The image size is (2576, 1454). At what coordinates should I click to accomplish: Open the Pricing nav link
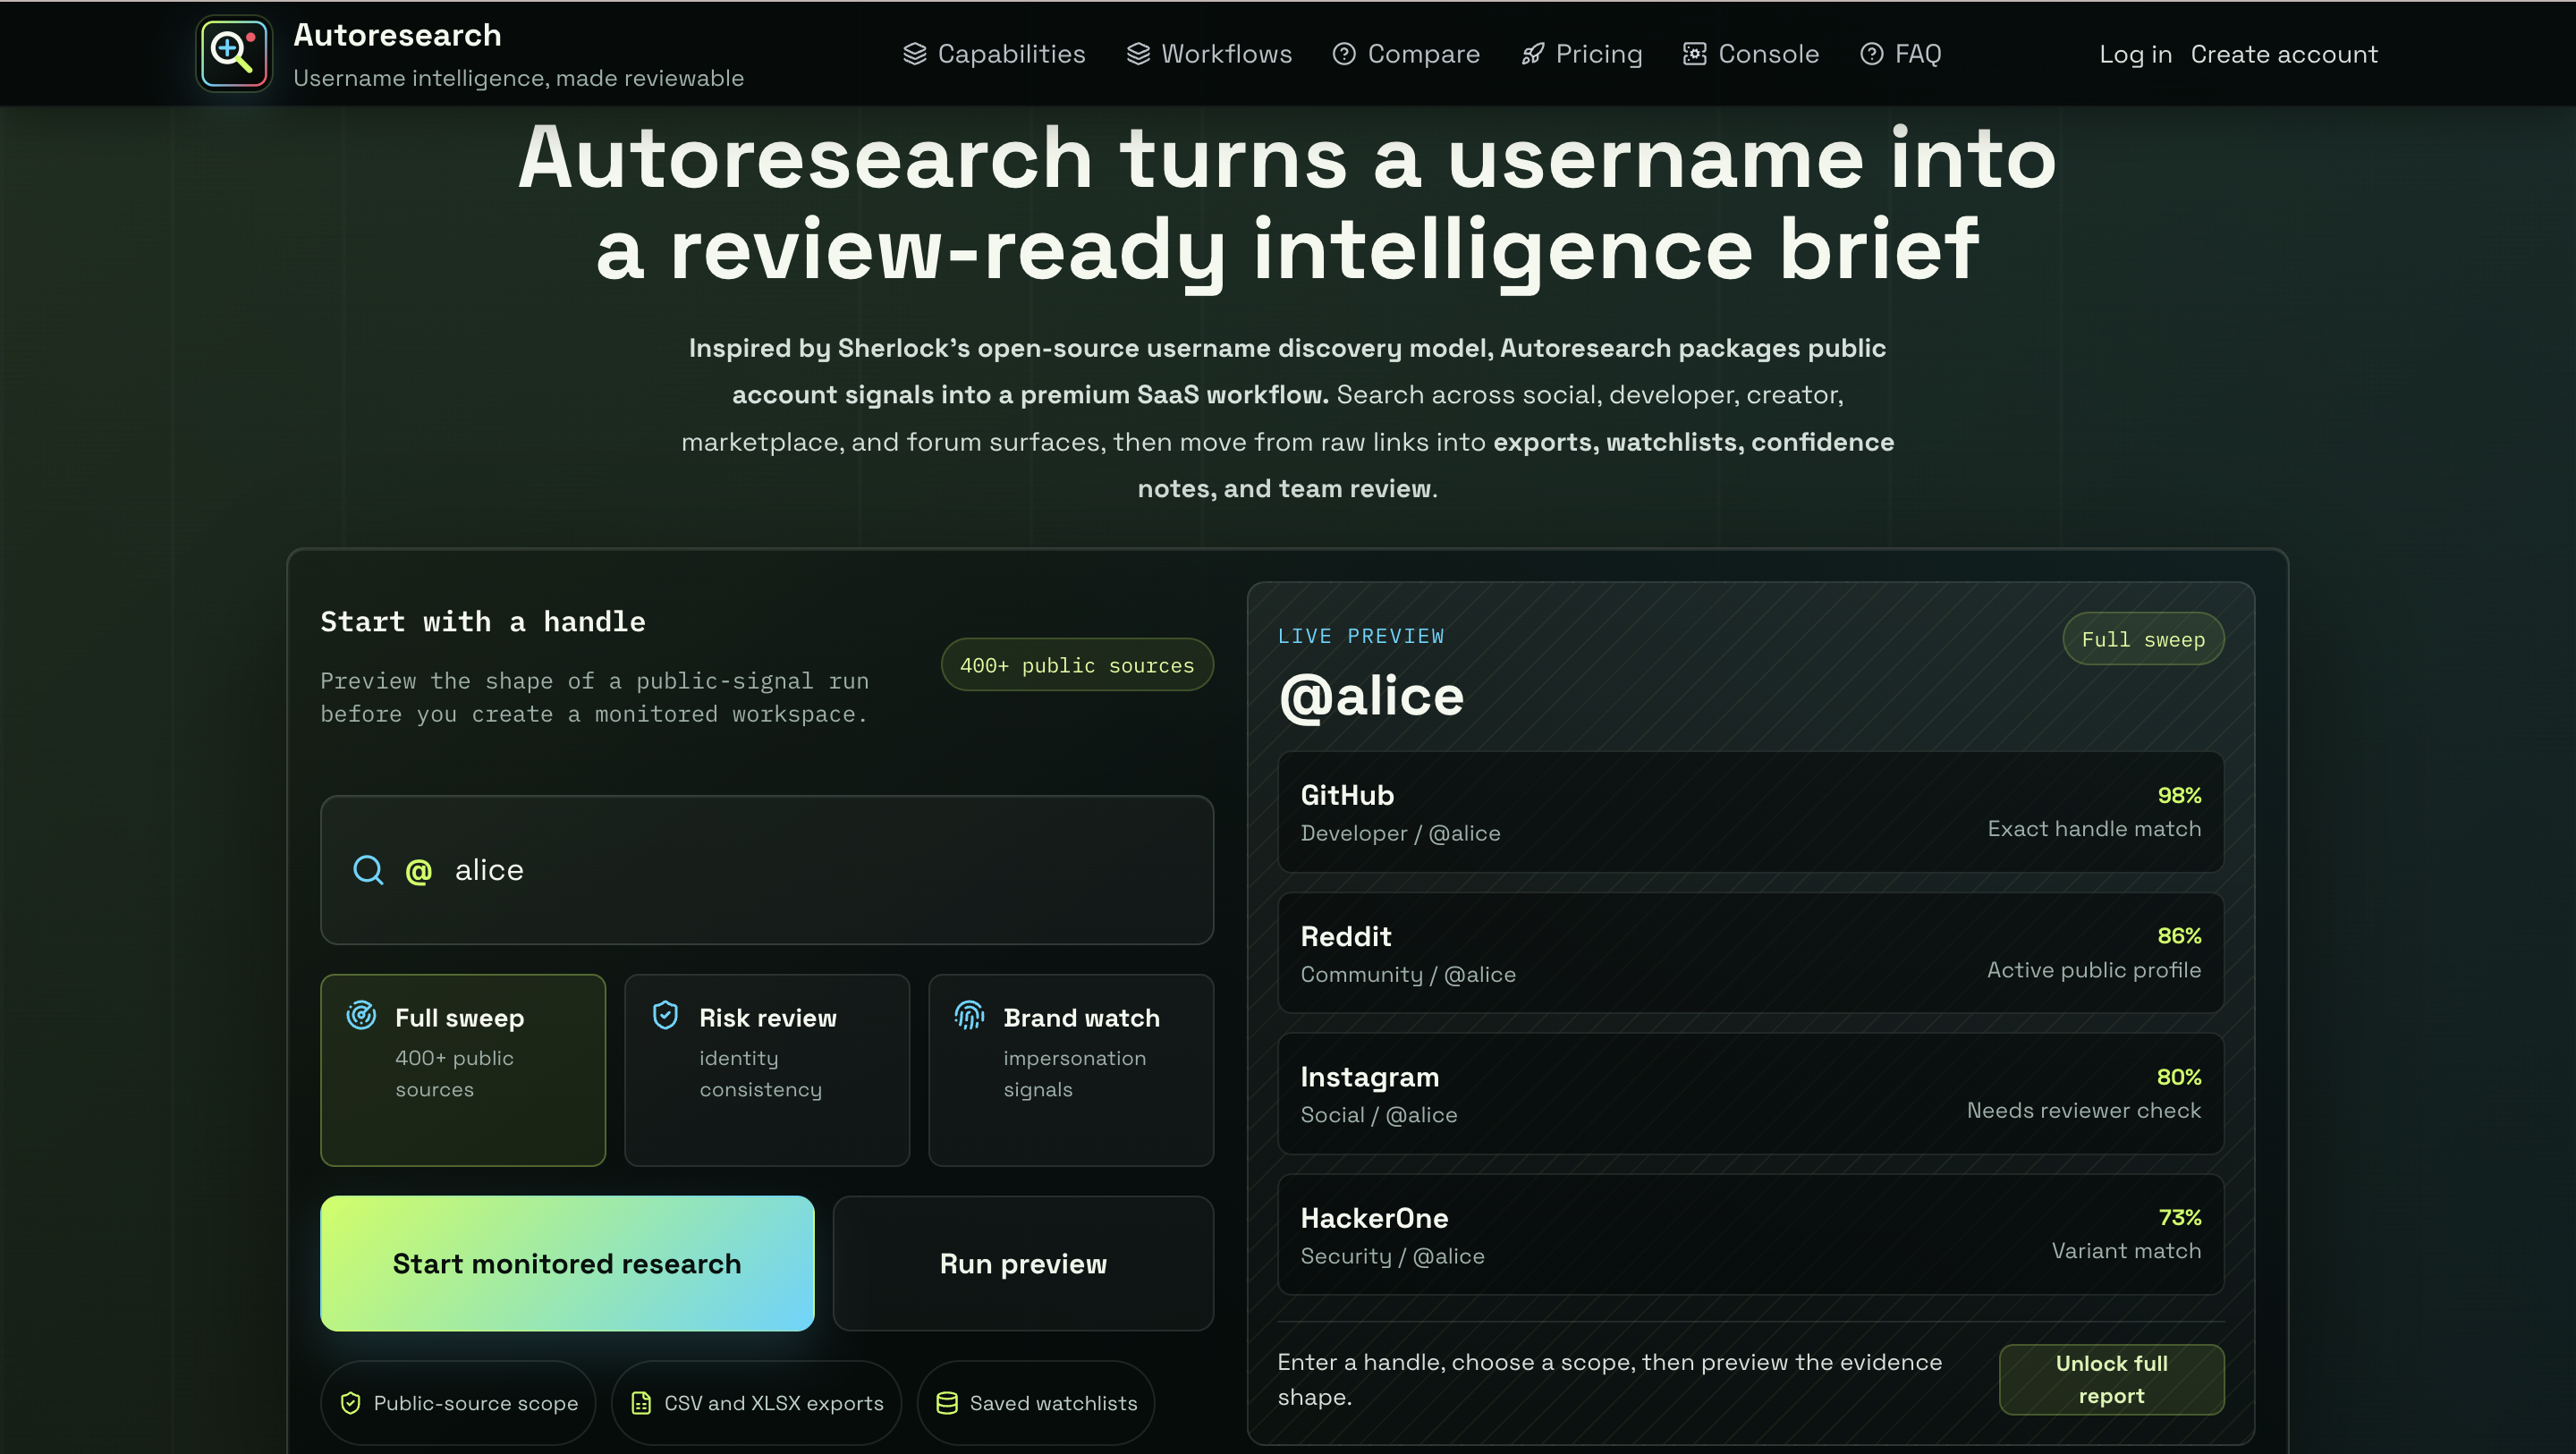1581,54
